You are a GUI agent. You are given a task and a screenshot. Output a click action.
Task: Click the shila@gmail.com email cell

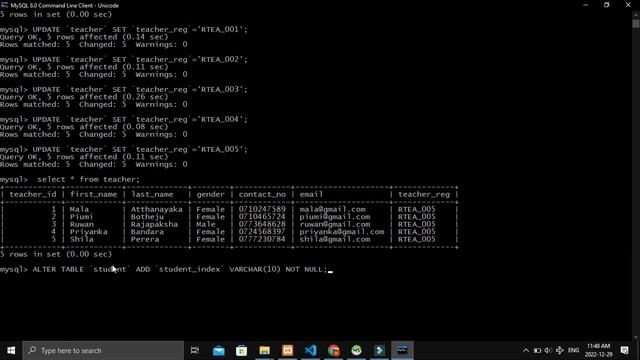point(335,239)
